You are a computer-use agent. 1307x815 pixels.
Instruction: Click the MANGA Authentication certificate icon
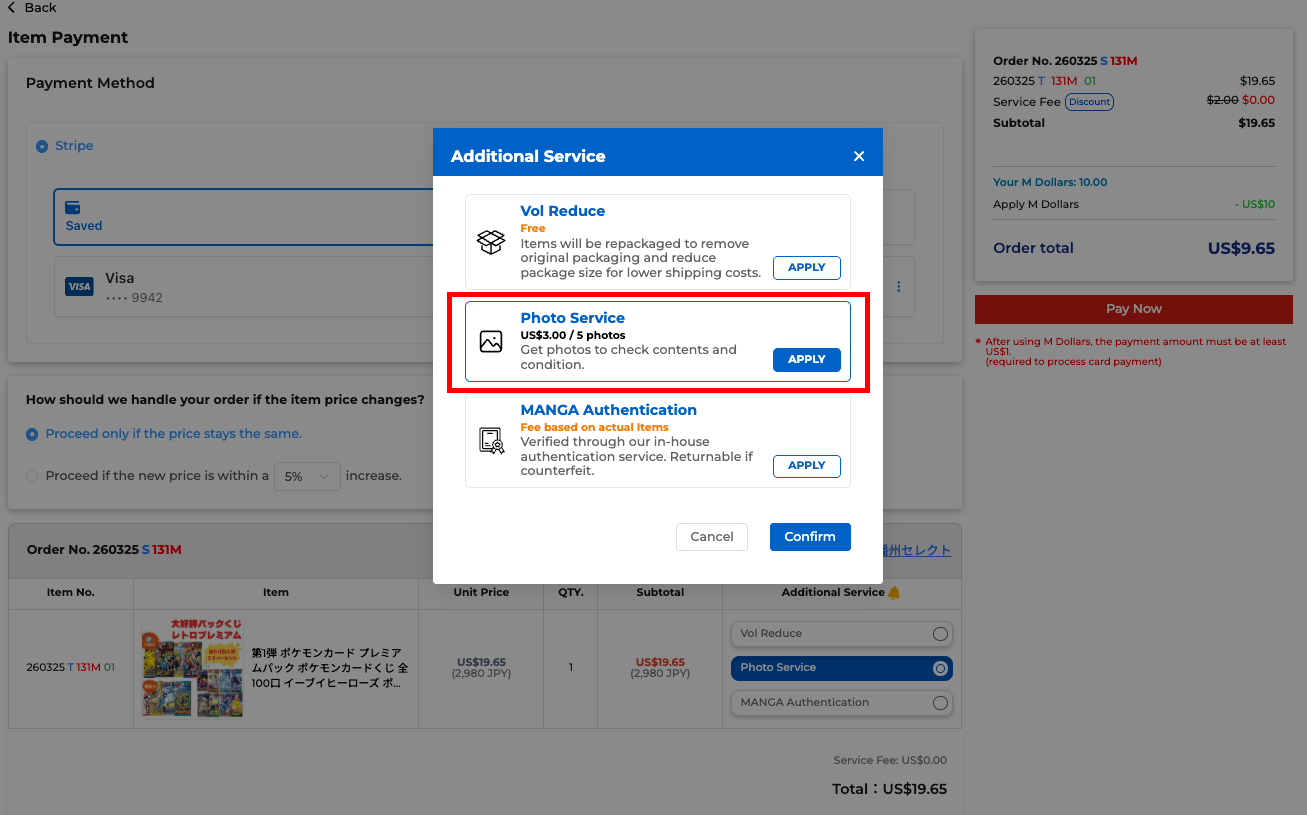(491, 441)
